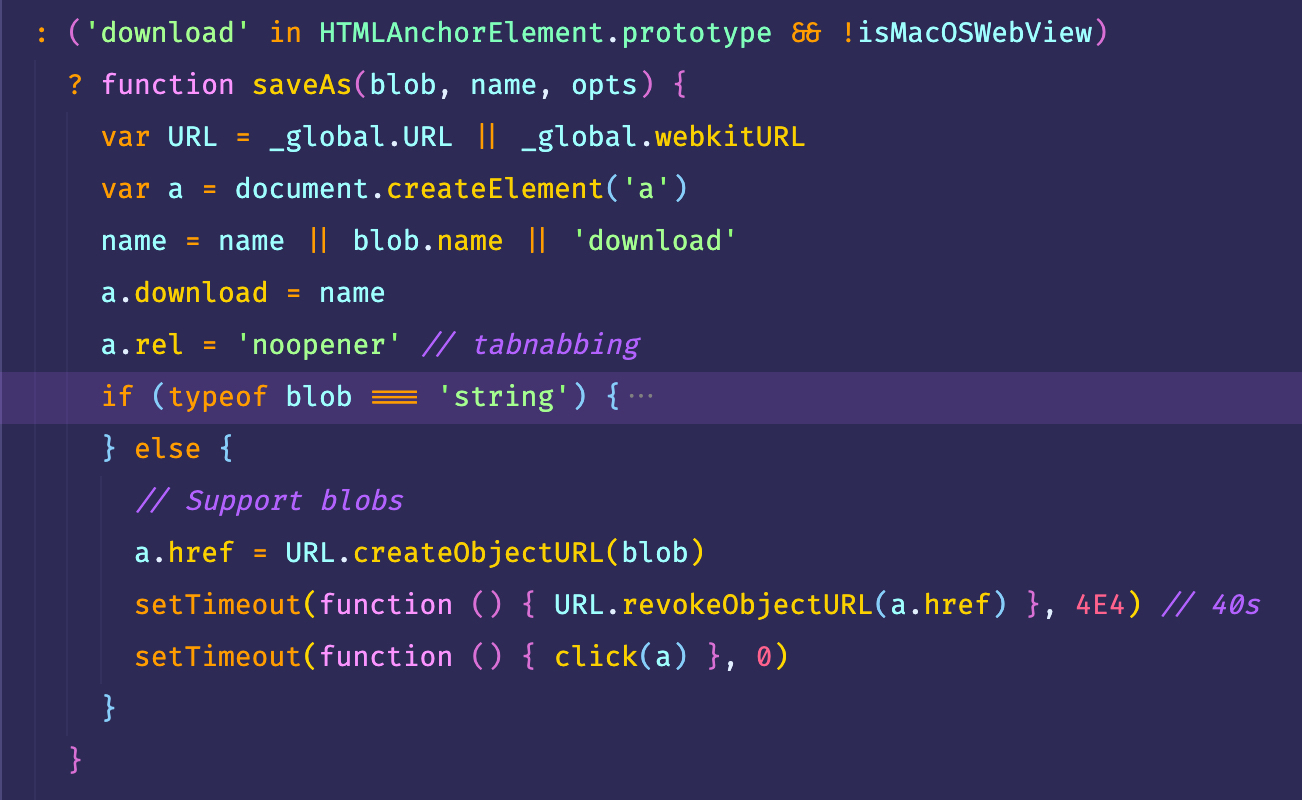Click 'blob.name' in the name assignment
This screenshot has height=800, width=1302.
(428, 241)
